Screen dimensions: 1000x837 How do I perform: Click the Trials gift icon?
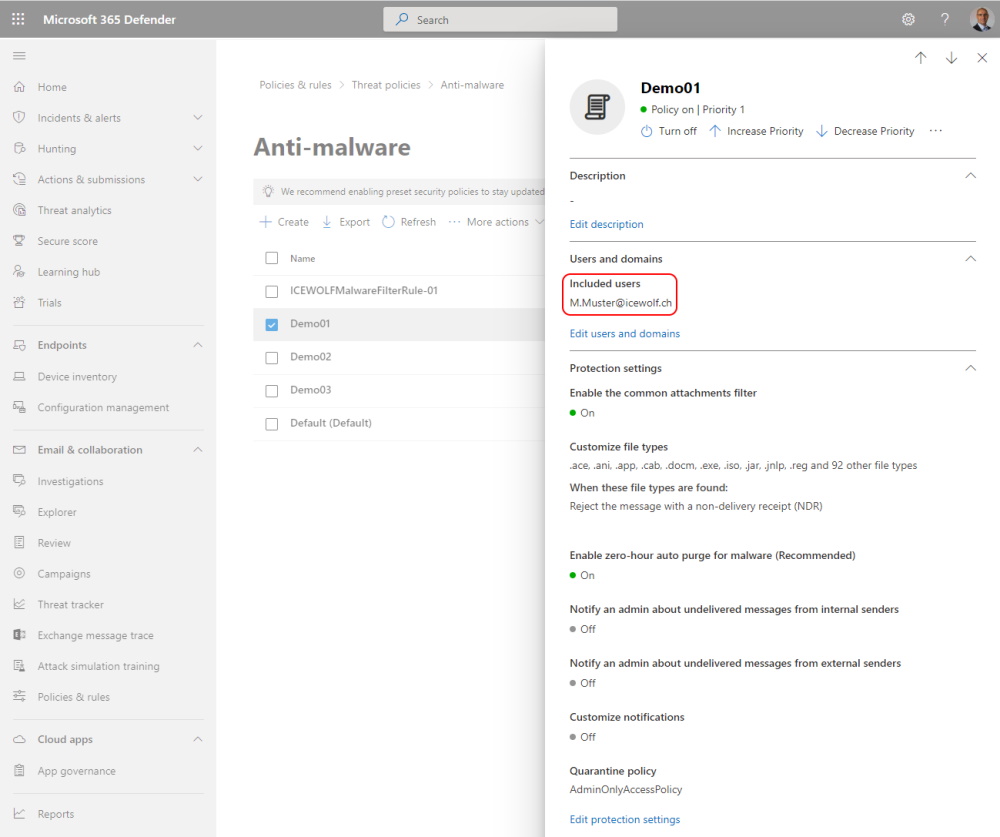(x=19, y=302)
